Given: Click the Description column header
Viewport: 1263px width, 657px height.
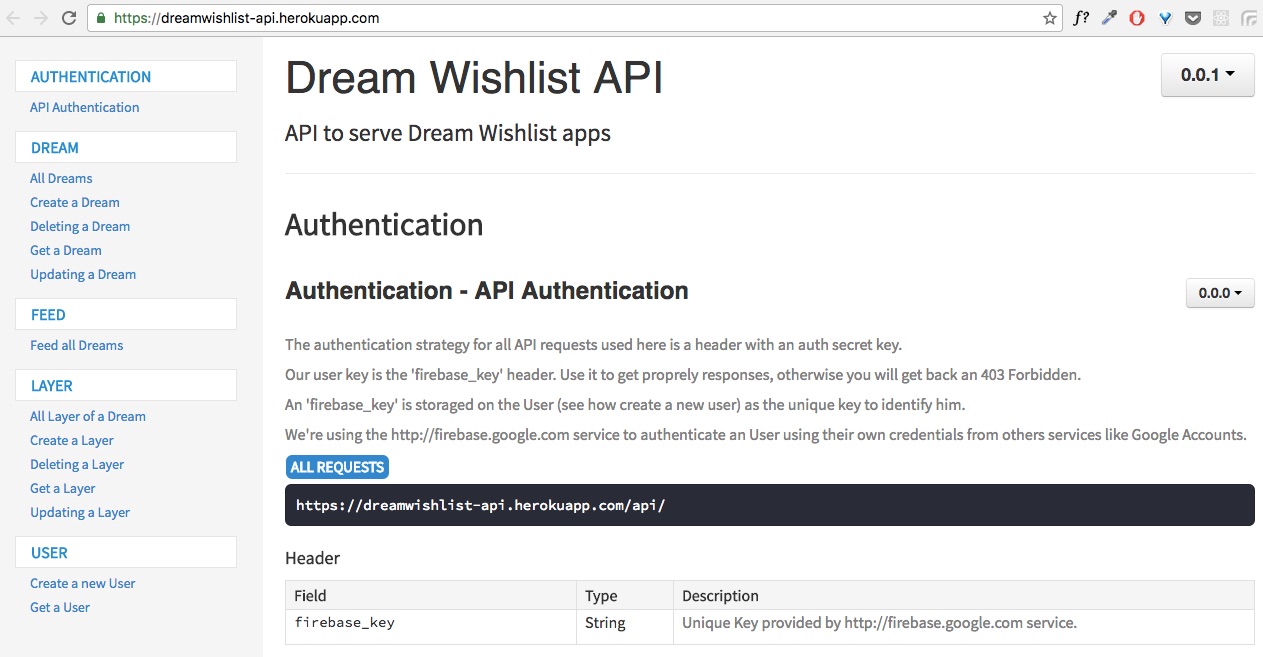Looking at the screenshot, I should coord(964,596).
